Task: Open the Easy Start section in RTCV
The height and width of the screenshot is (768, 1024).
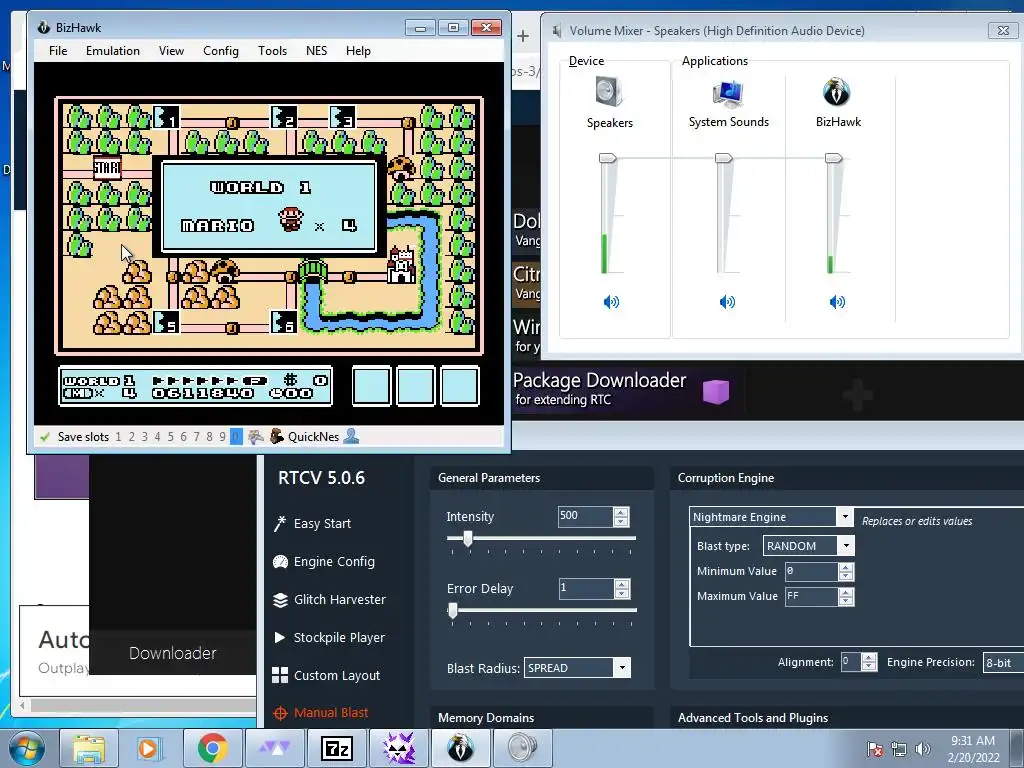Action: (x=312, y=524)
